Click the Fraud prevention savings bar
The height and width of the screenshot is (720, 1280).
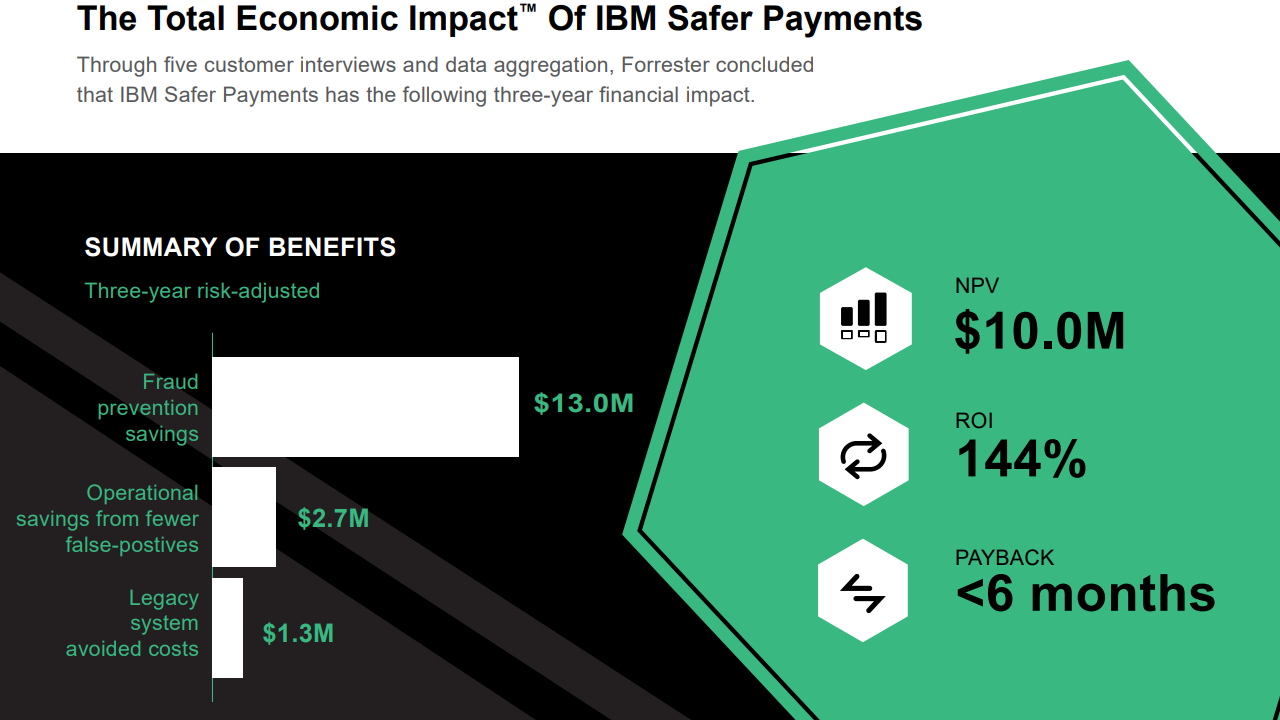pos(366,407)
